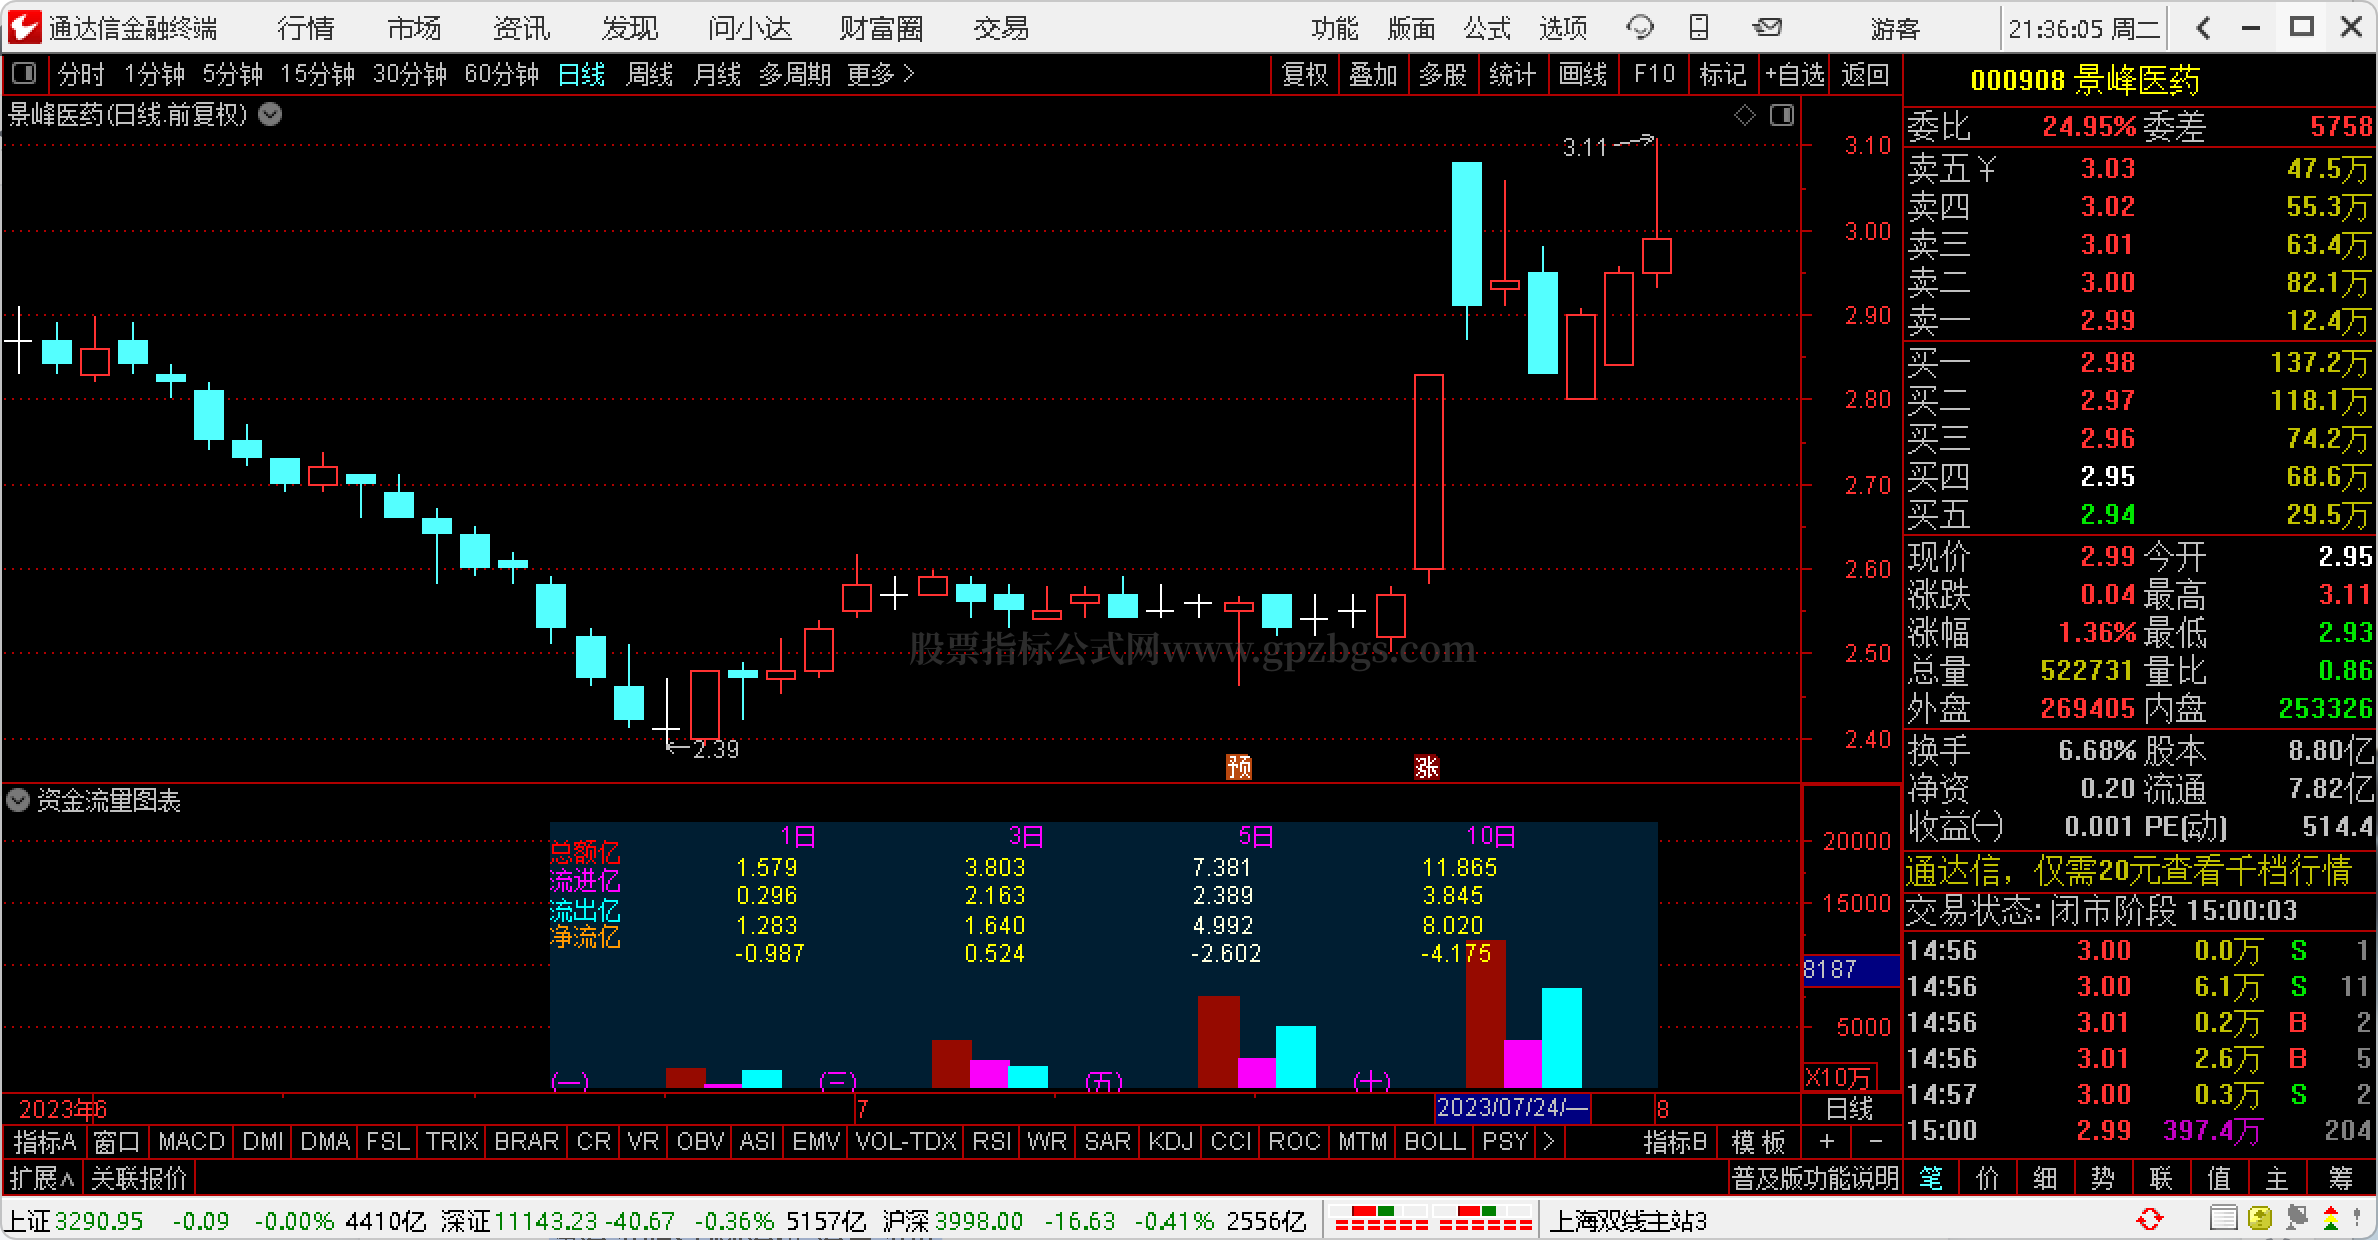This screenshot has width=2378, height=1240.
Task: Click the satellite dish connection icon
Action: coord(2295,1219)
